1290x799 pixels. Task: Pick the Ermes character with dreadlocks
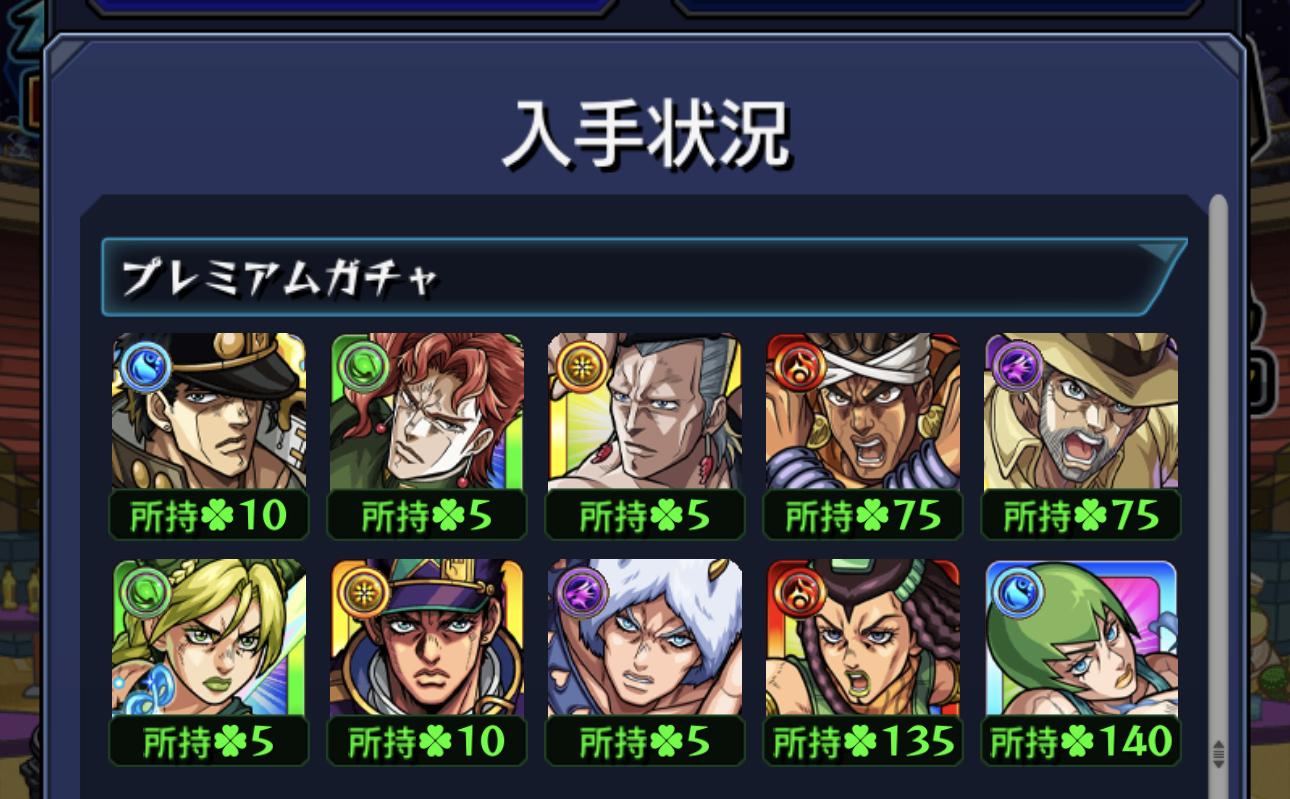tap(863, 638)
